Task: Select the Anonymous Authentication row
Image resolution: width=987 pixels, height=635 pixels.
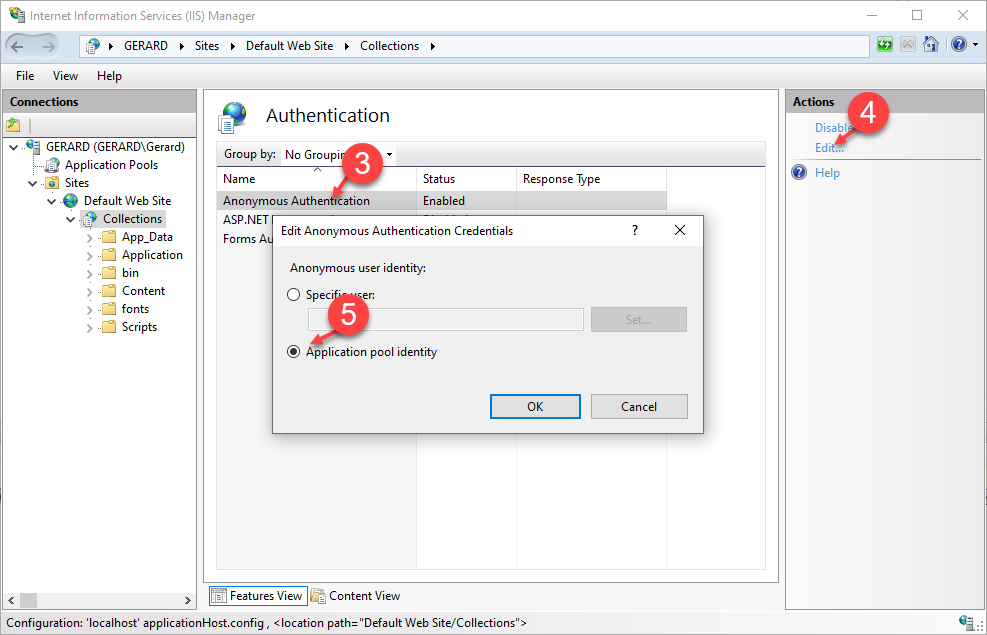Action: pyautogui.click(x=296, y=201)
